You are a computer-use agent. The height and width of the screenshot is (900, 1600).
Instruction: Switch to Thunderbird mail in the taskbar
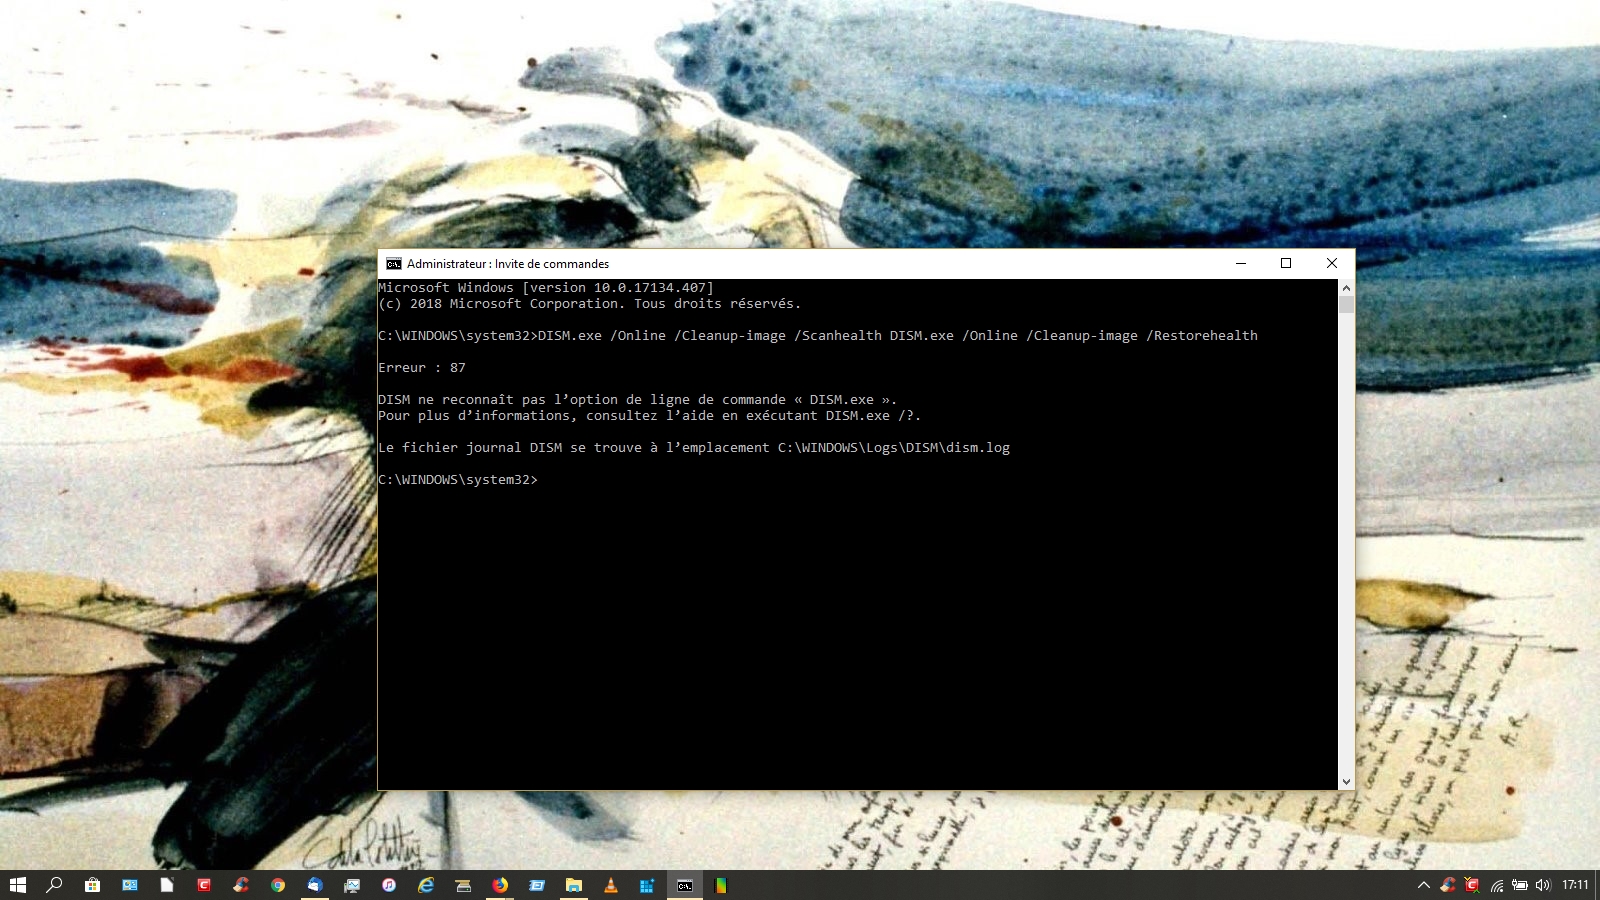click(315, 885)
